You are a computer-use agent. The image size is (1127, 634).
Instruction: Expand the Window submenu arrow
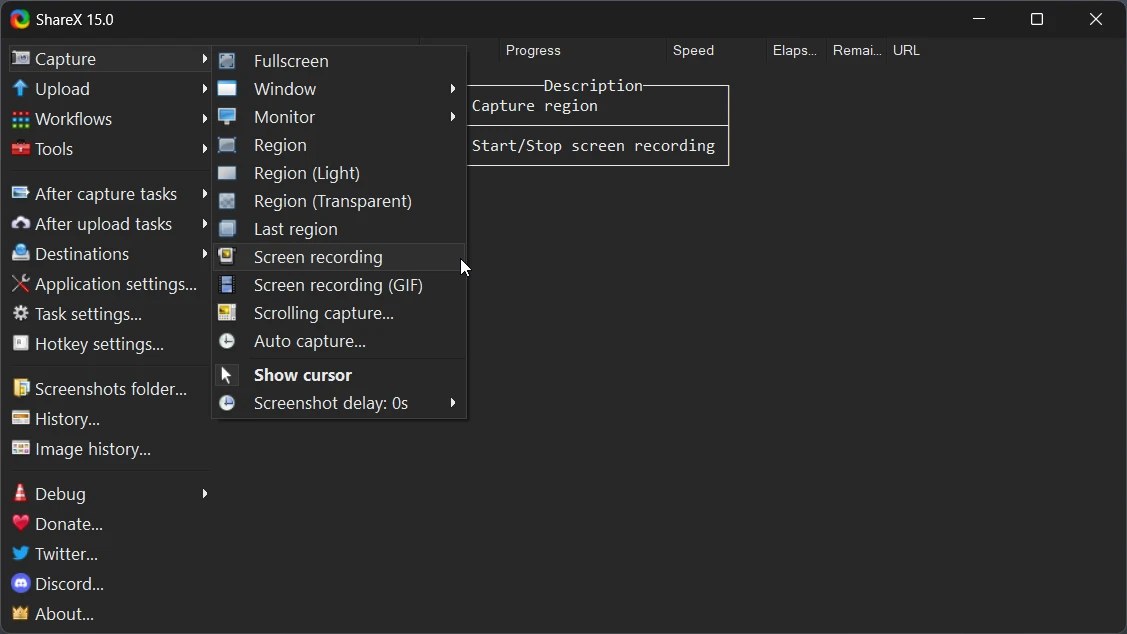pyautogui.click(x=453, y=88)
